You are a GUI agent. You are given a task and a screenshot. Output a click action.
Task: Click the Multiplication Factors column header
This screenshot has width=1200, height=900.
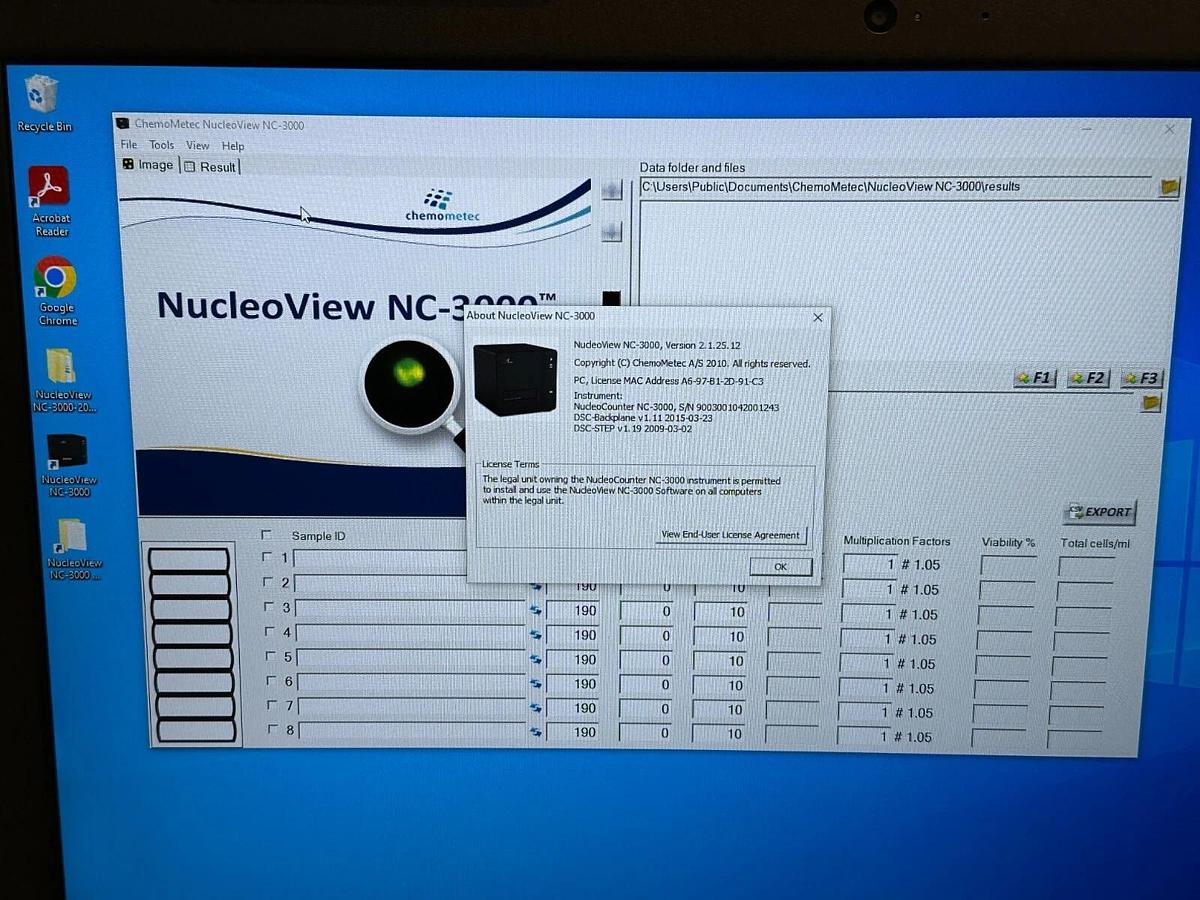(897, 541)
